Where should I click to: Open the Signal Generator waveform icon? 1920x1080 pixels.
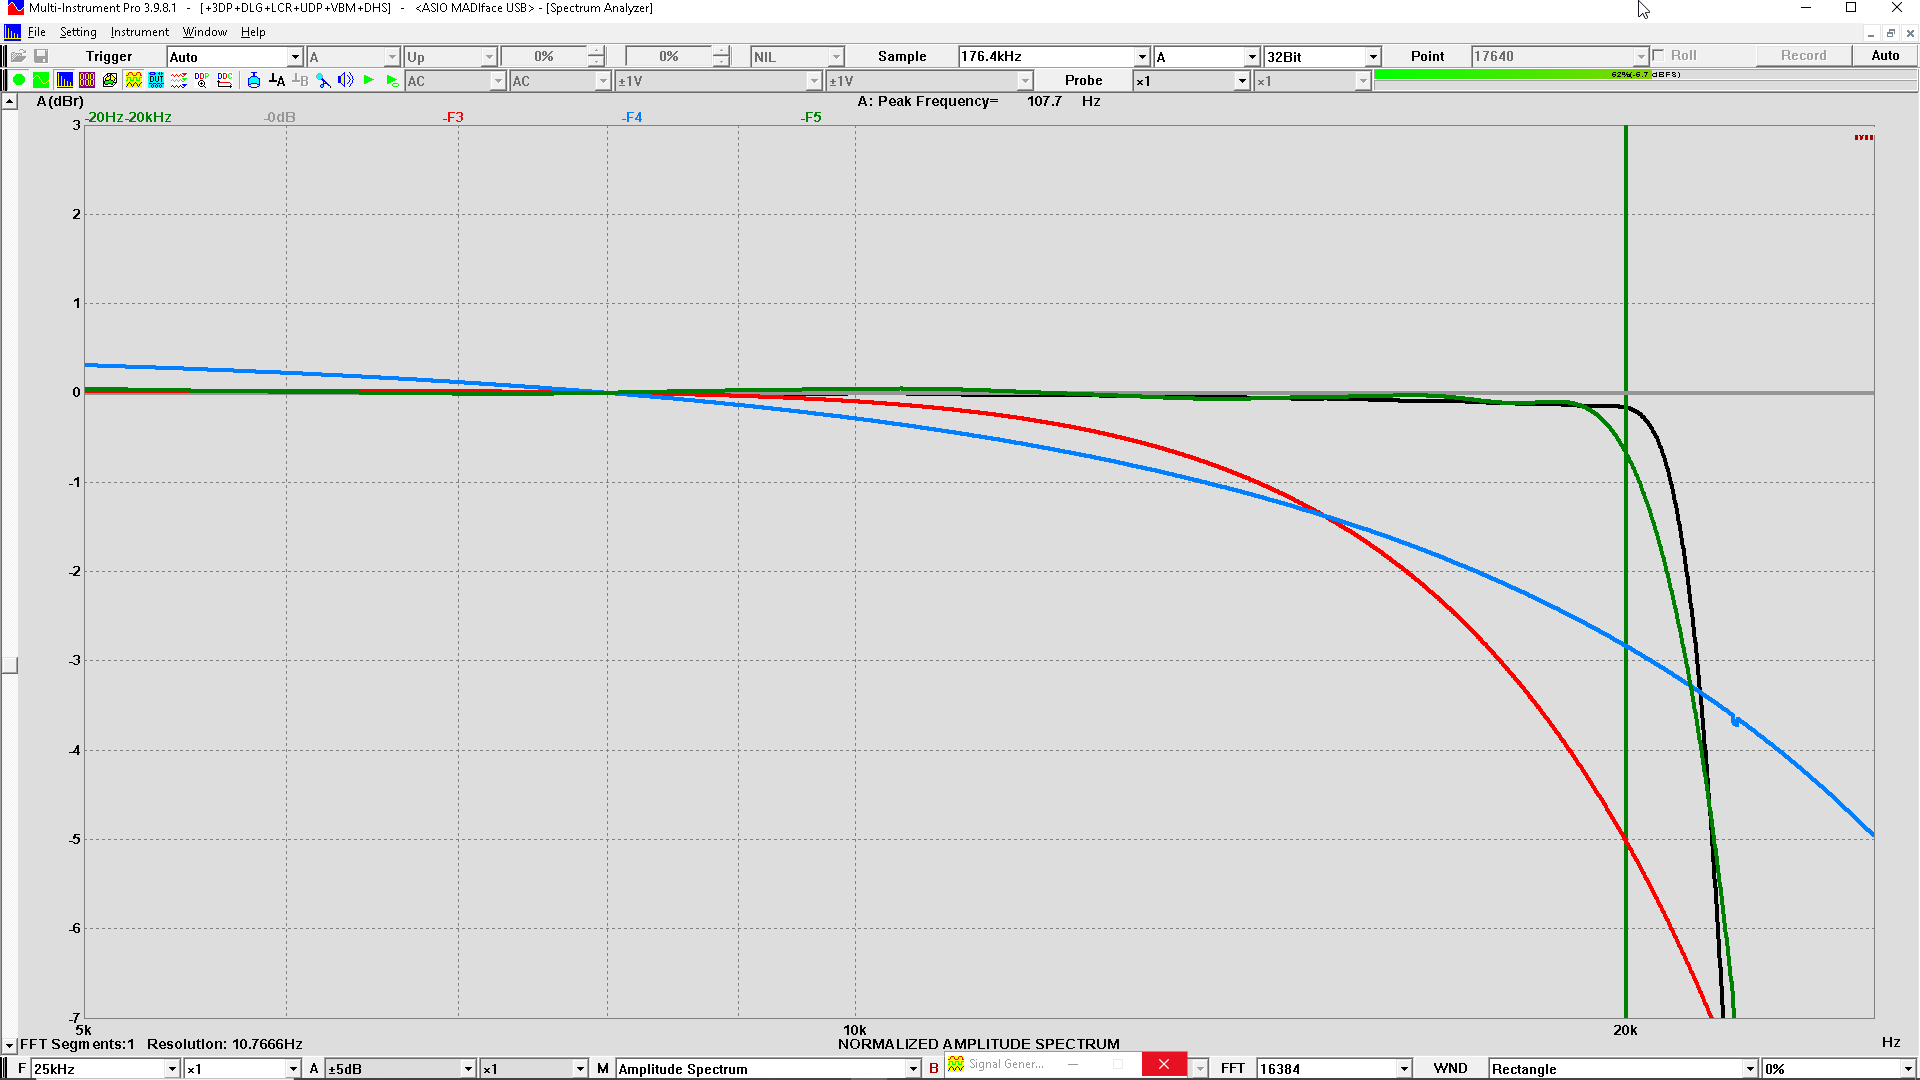pos(133,80)
